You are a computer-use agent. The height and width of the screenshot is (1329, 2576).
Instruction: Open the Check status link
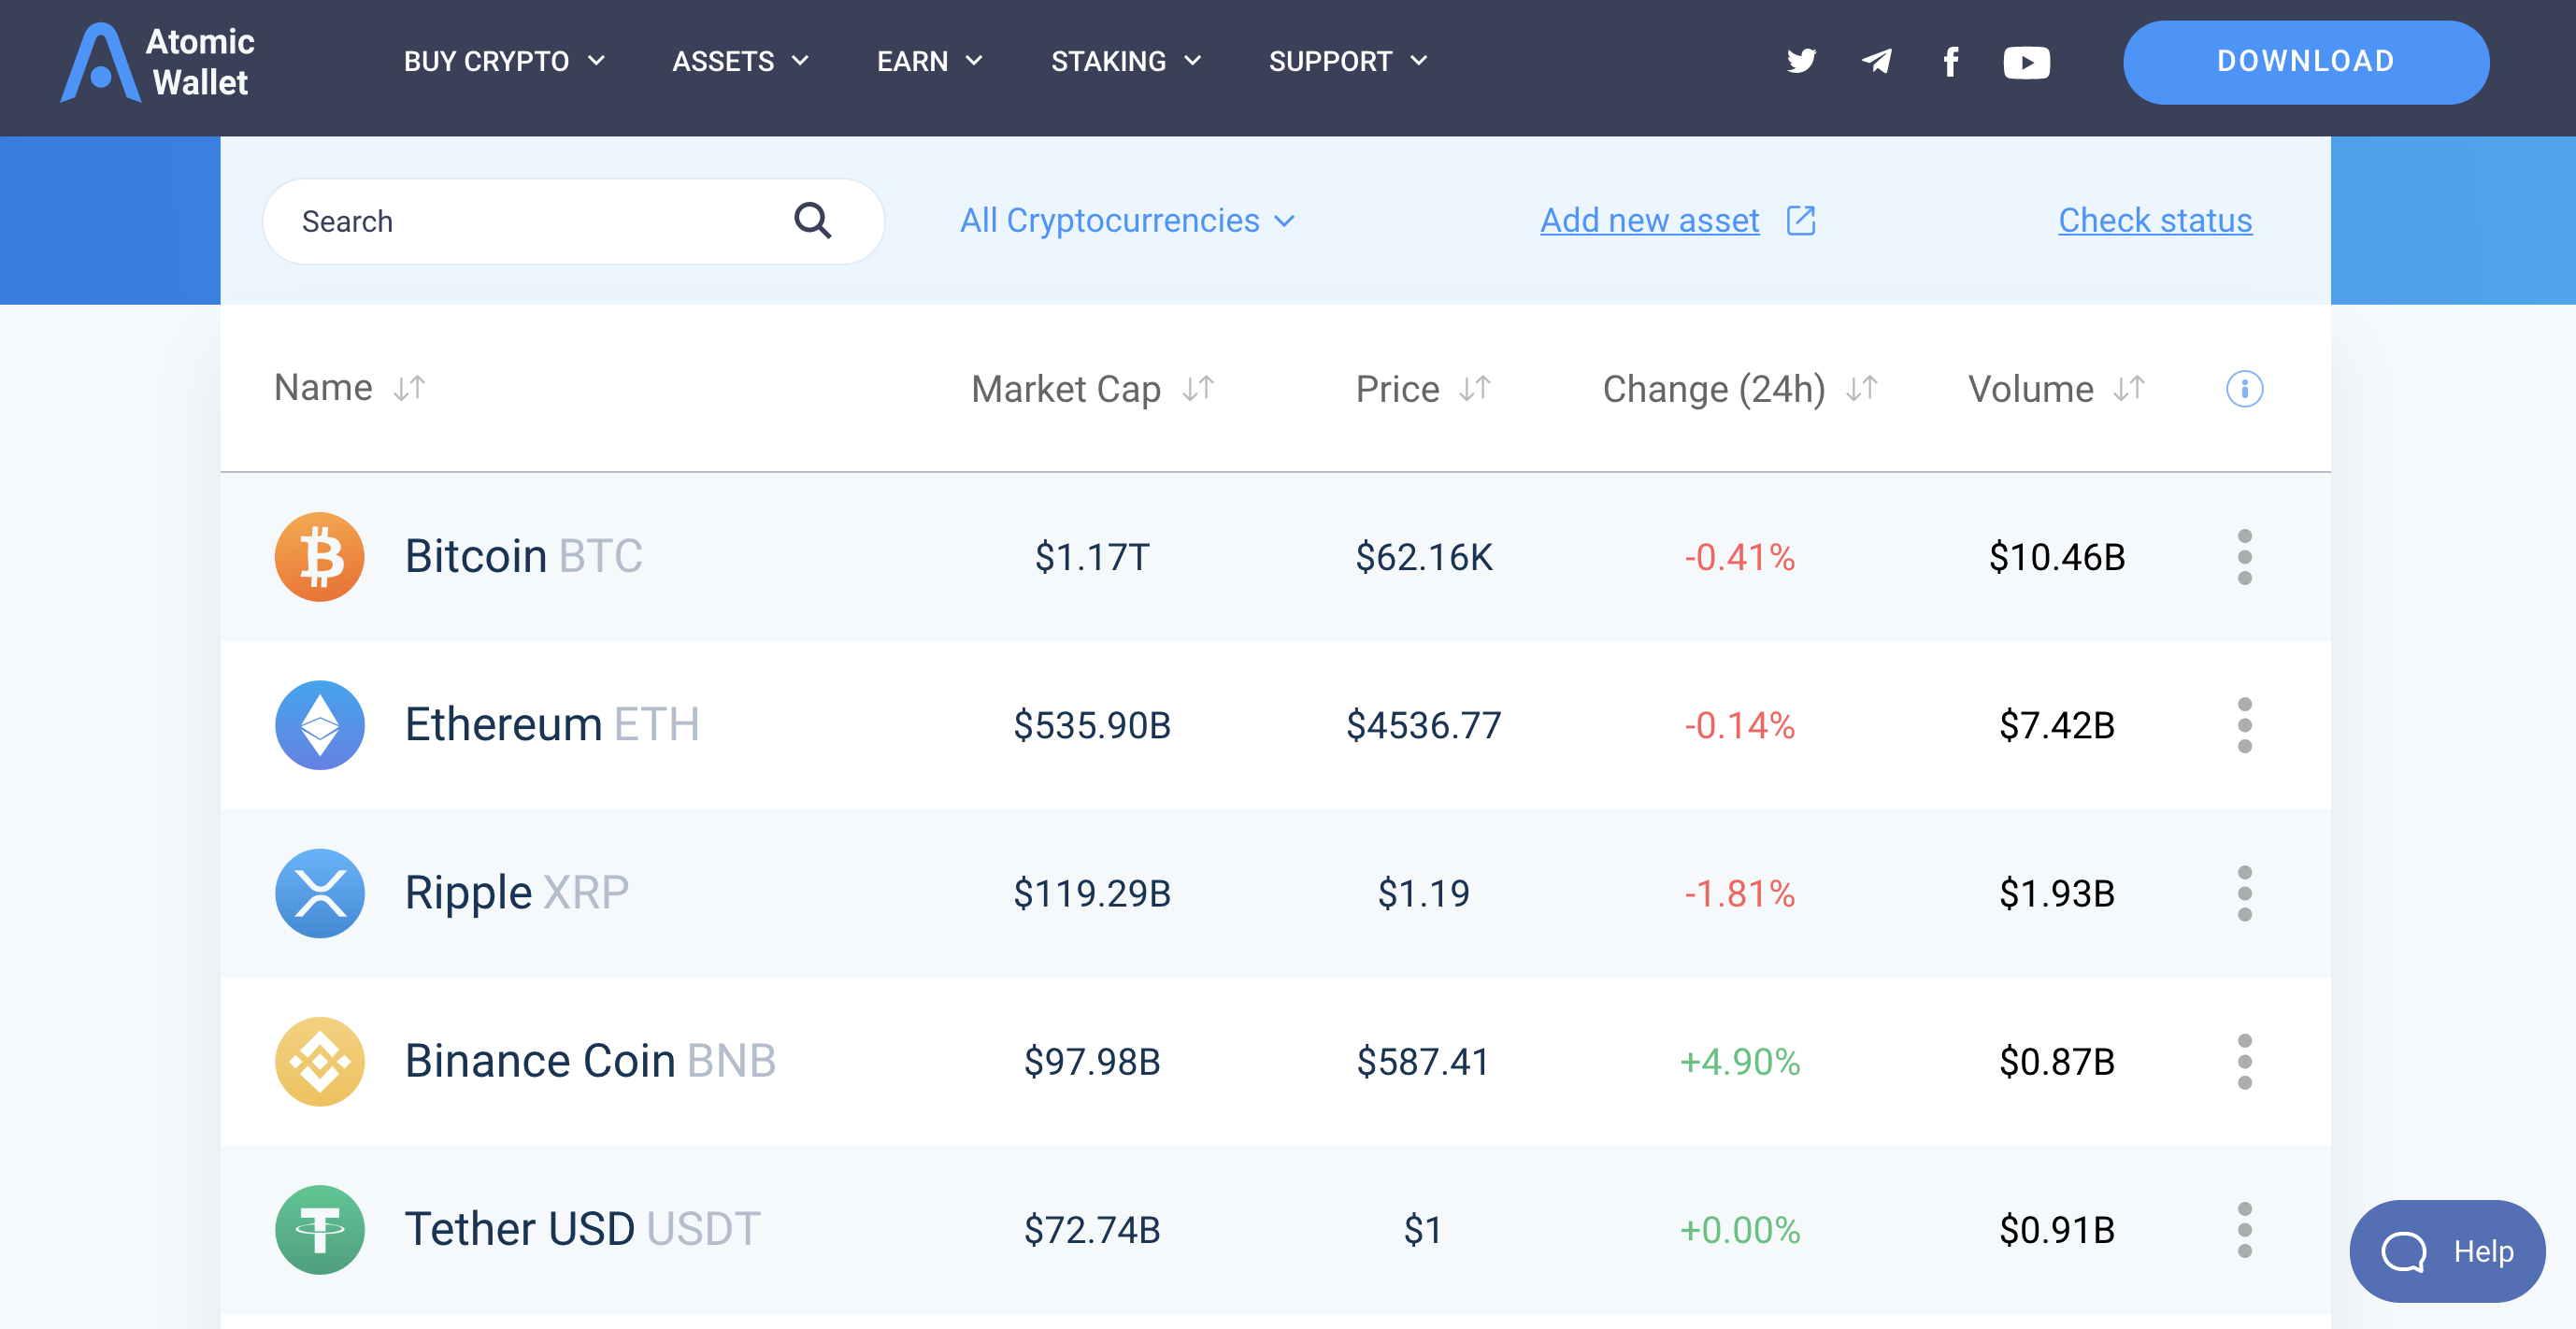tap(2155, 220)
